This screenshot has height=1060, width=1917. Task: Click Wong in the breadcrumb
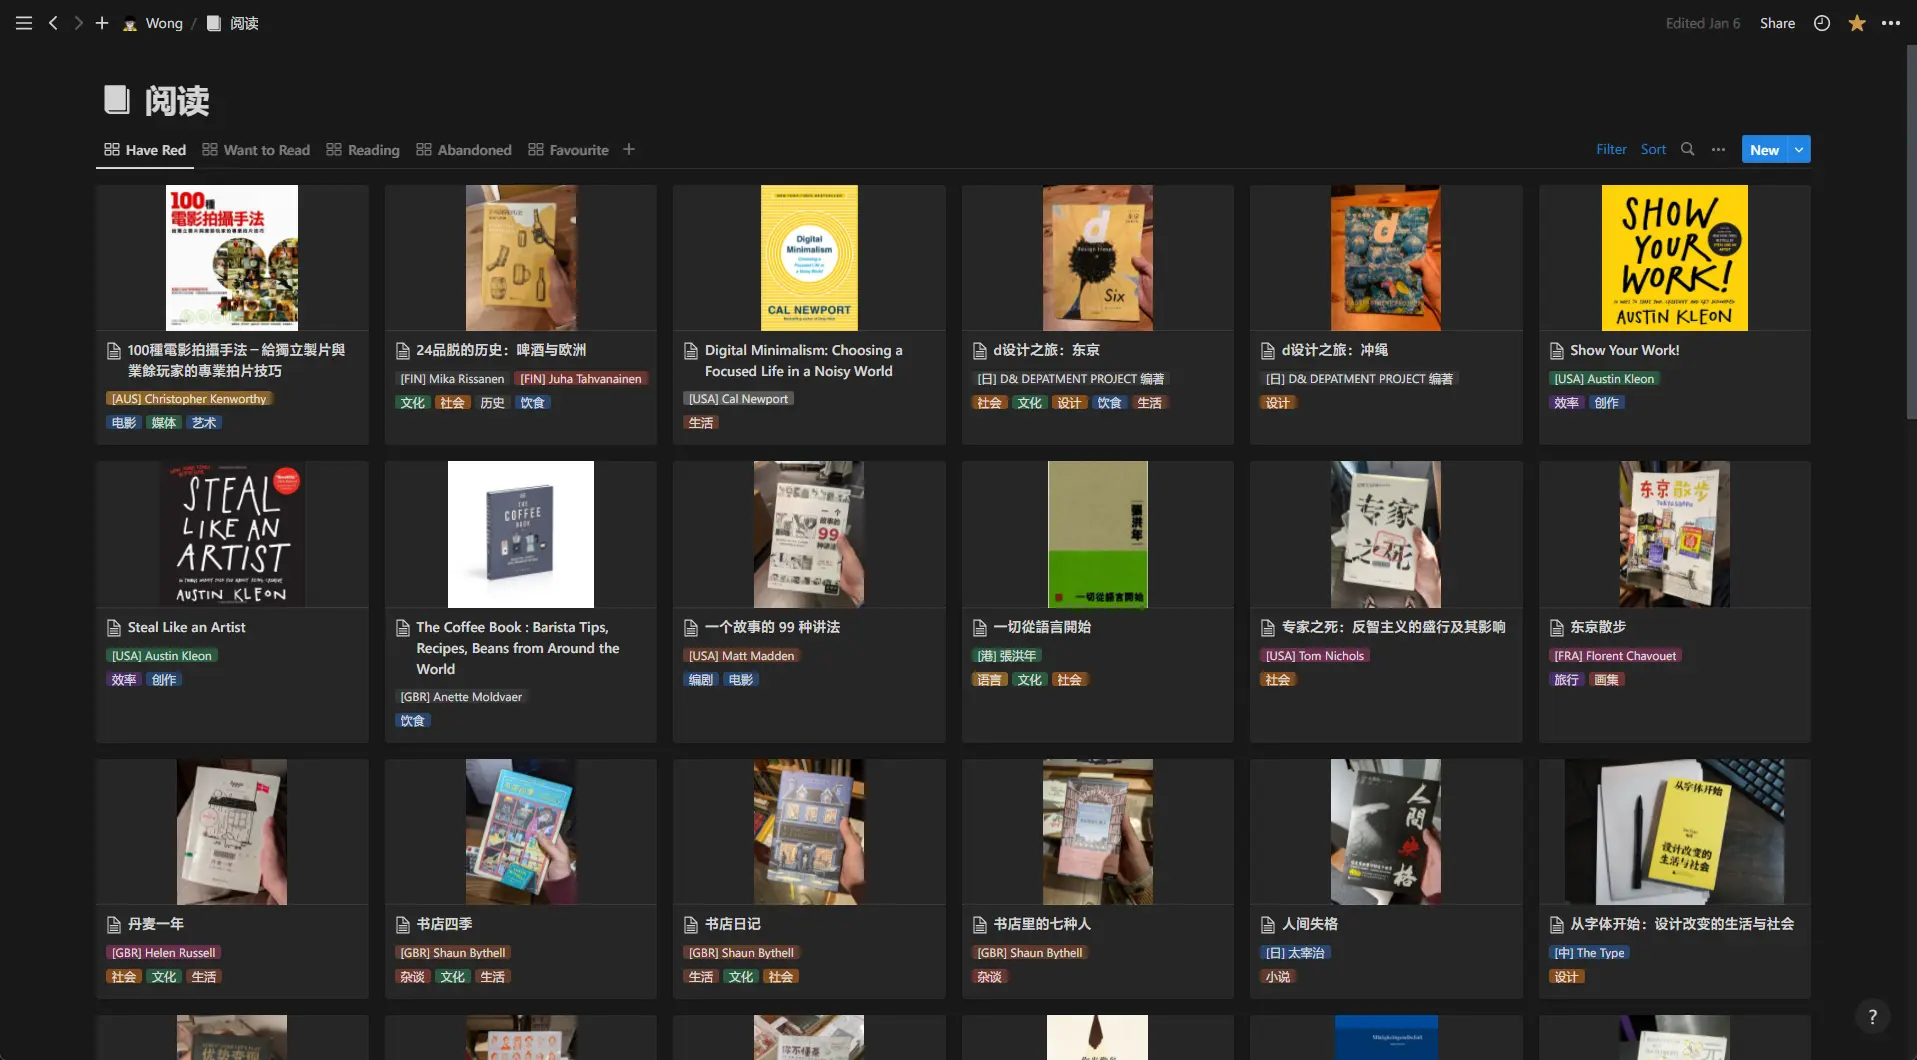(x=164, y=23)
